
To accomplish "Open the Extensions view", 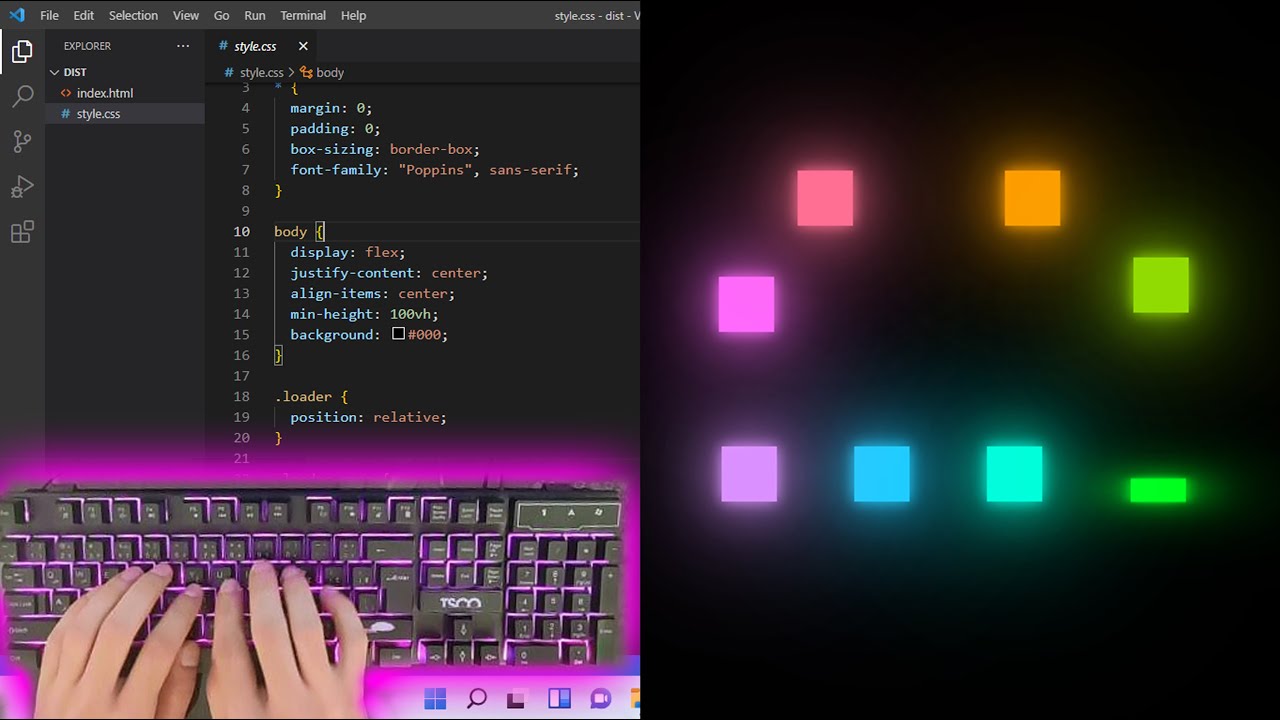I will (x=22, y=232).
